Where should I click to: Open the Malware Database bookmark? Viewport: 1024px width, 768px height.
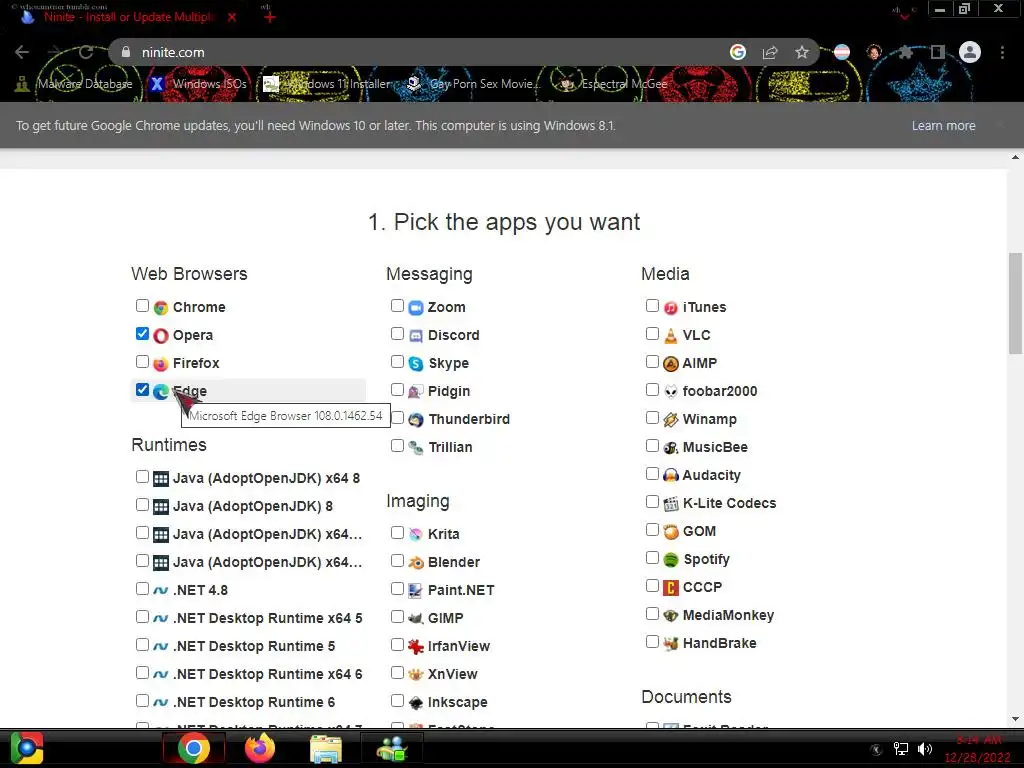(74, 84)
